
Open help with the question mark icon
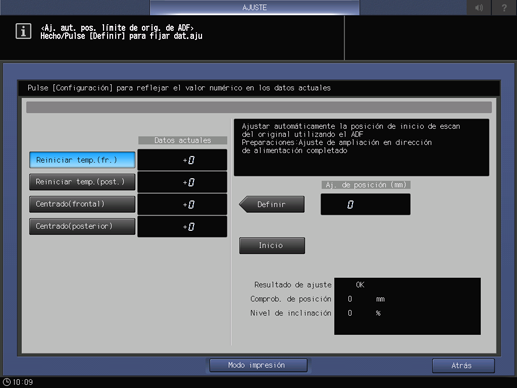[504, 7]
